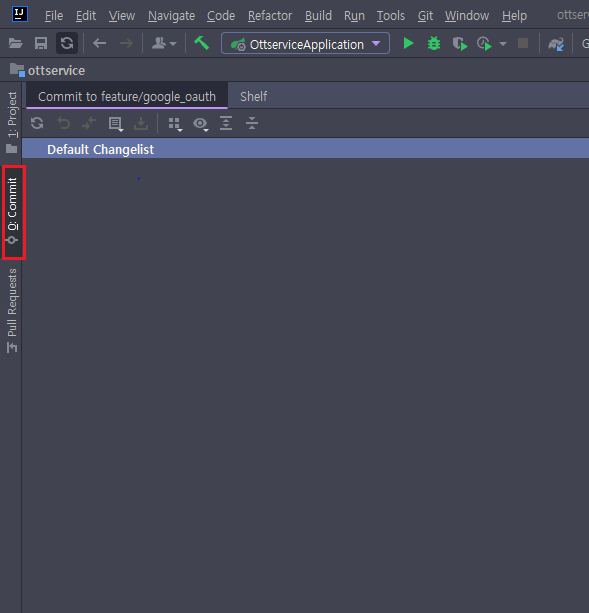Viewport: 589px width, 613px height.
Task: Open the Refactor menu
Action: pyautogui.click(x=270, y=16)
